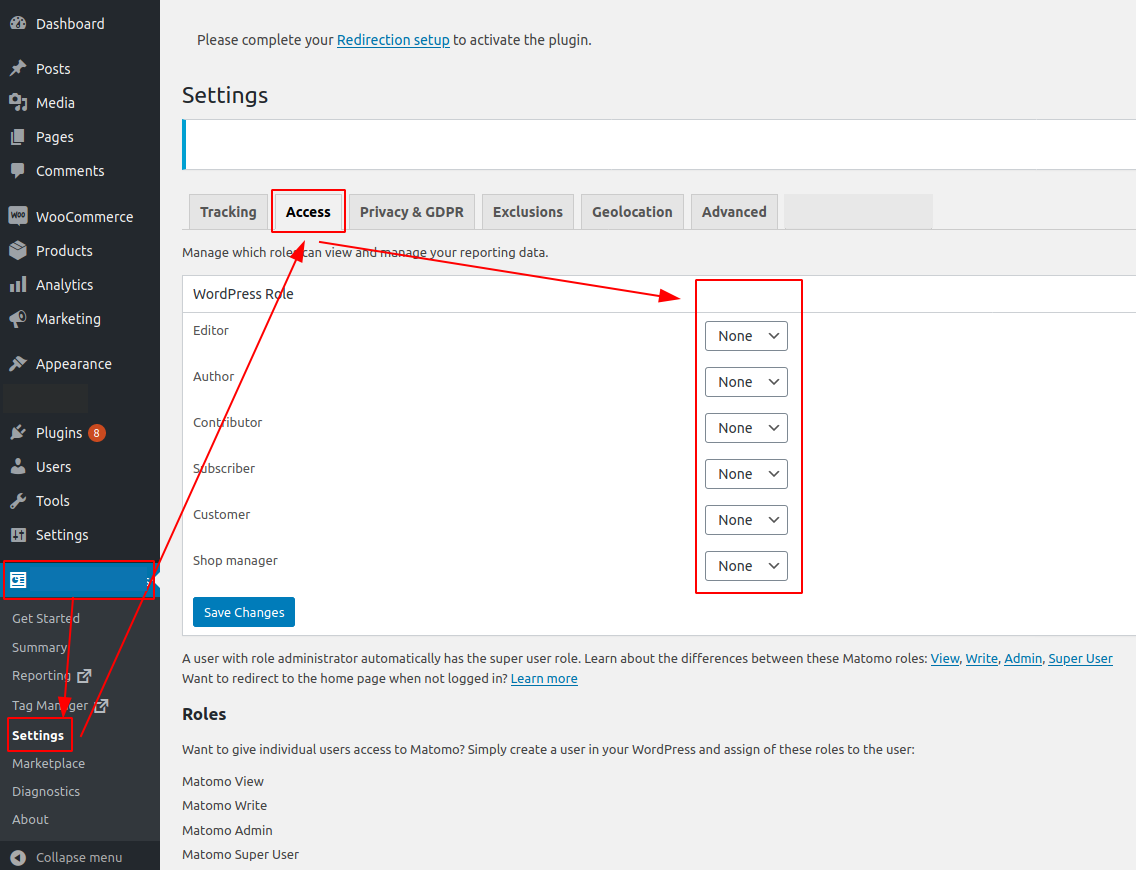Open the WooCommerce menu icon
Image resolution: width=1136 pixels, height=870 pixels.
21,216
